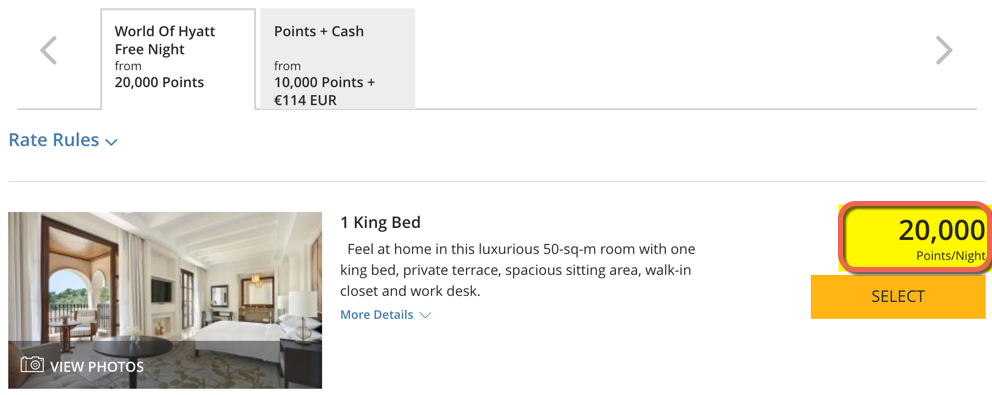Click the camera icon on room photo
This screenshot has height=395, width=992.
click(x=32, y=365)
